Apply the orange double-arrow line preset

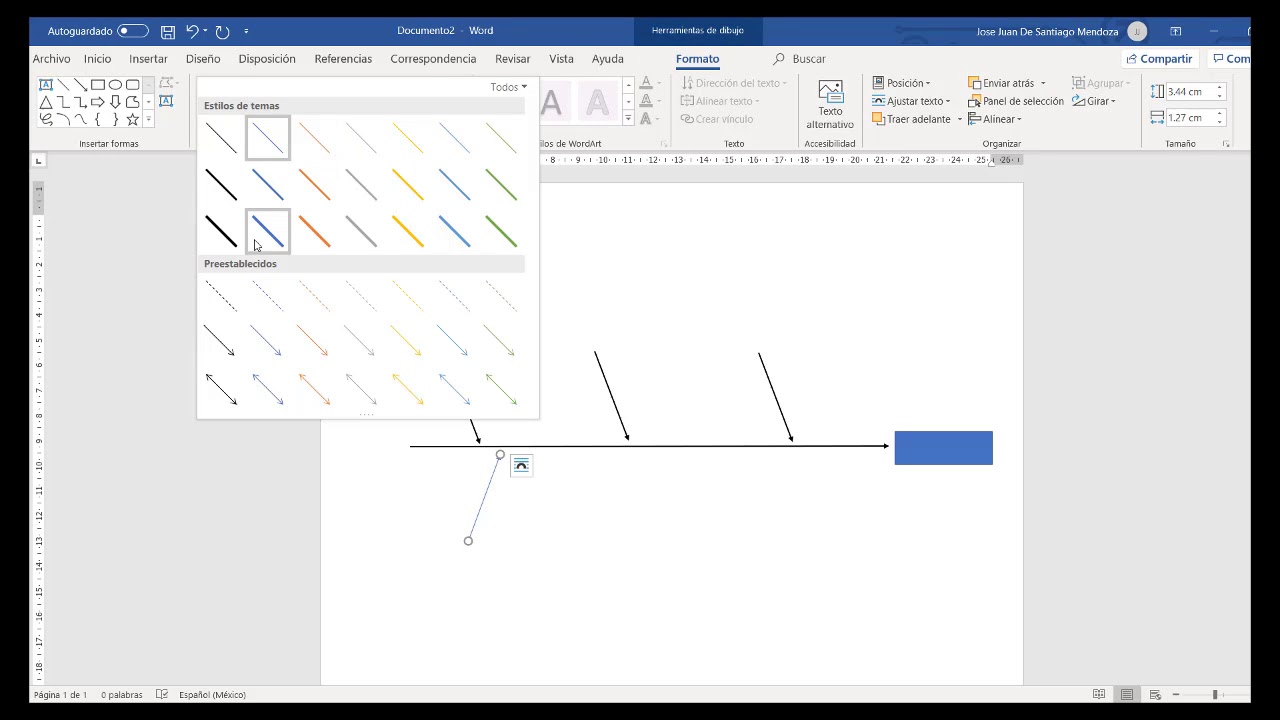pos(314,389)
